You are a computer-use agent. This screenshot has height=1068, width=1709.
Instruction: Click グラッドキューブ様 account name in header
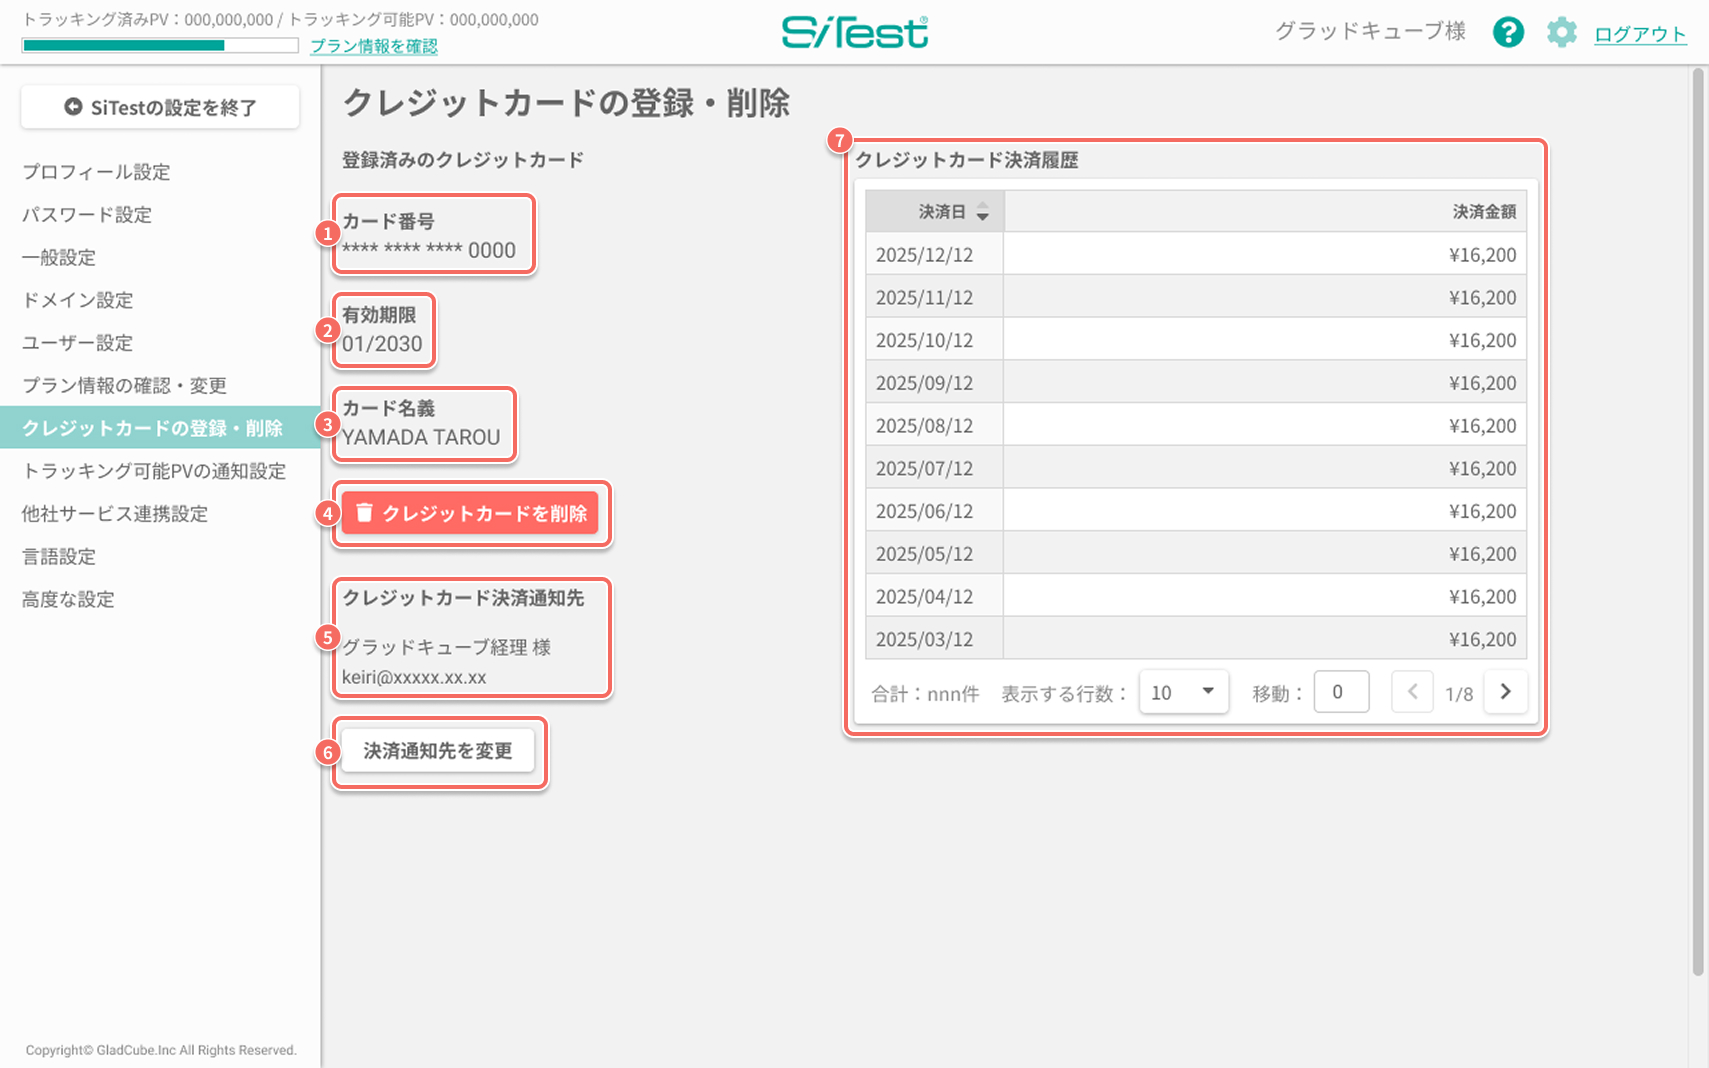(1370, 31)
